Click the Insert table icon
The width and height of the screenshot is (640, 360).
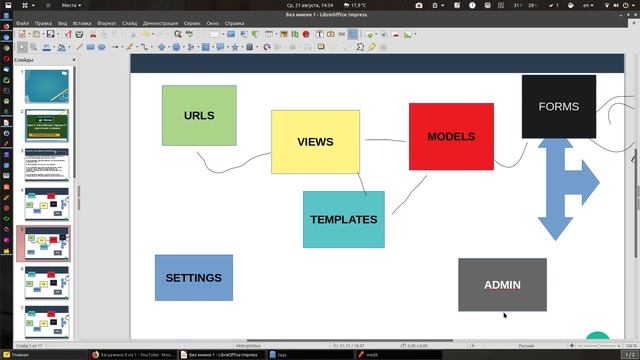[269, 35]
